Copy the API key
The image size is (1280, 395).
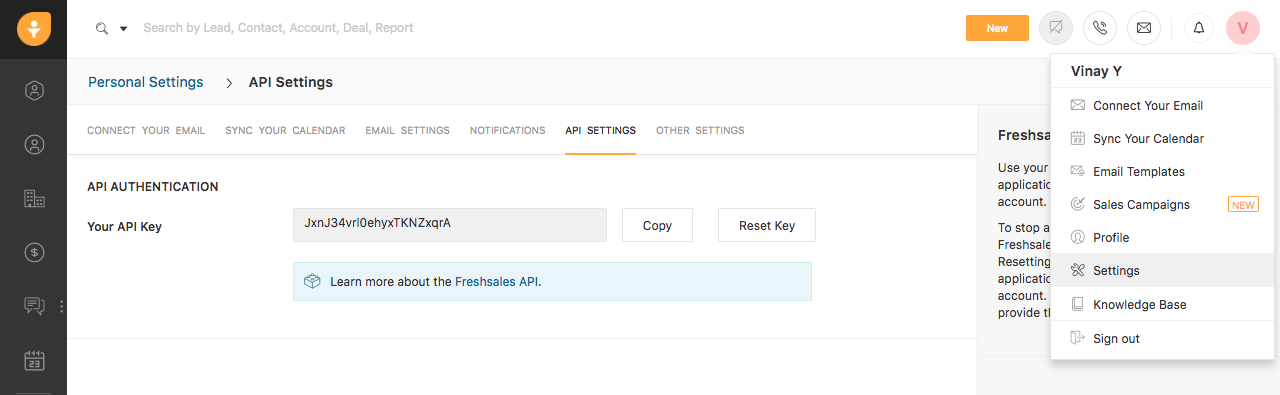[x=657, y=225]
